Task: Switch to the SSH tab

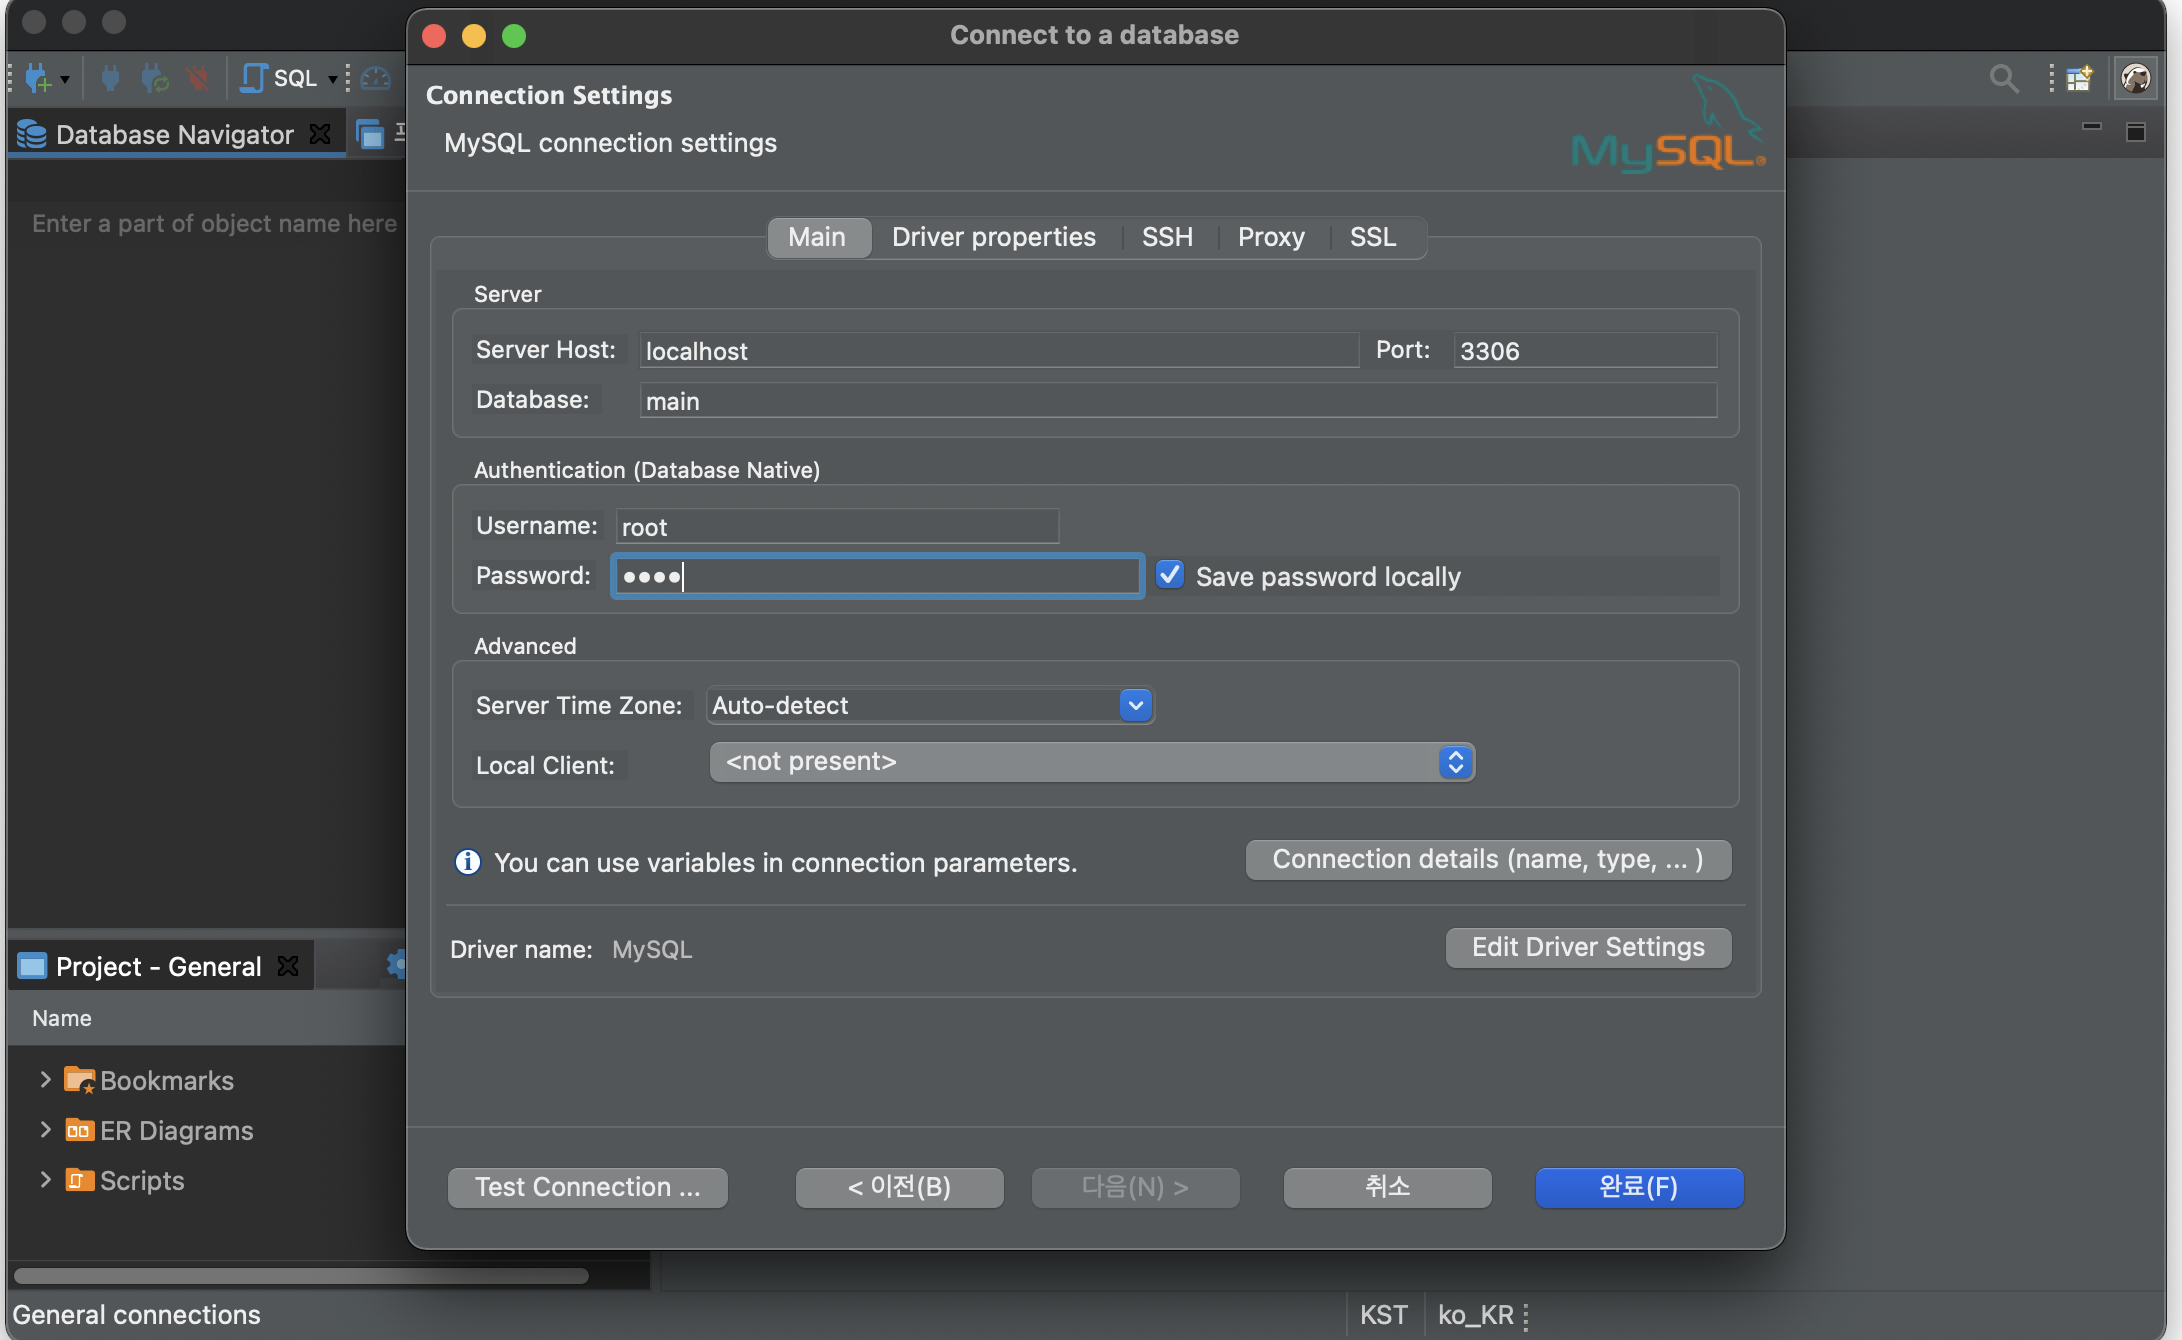Action: 1167,237
